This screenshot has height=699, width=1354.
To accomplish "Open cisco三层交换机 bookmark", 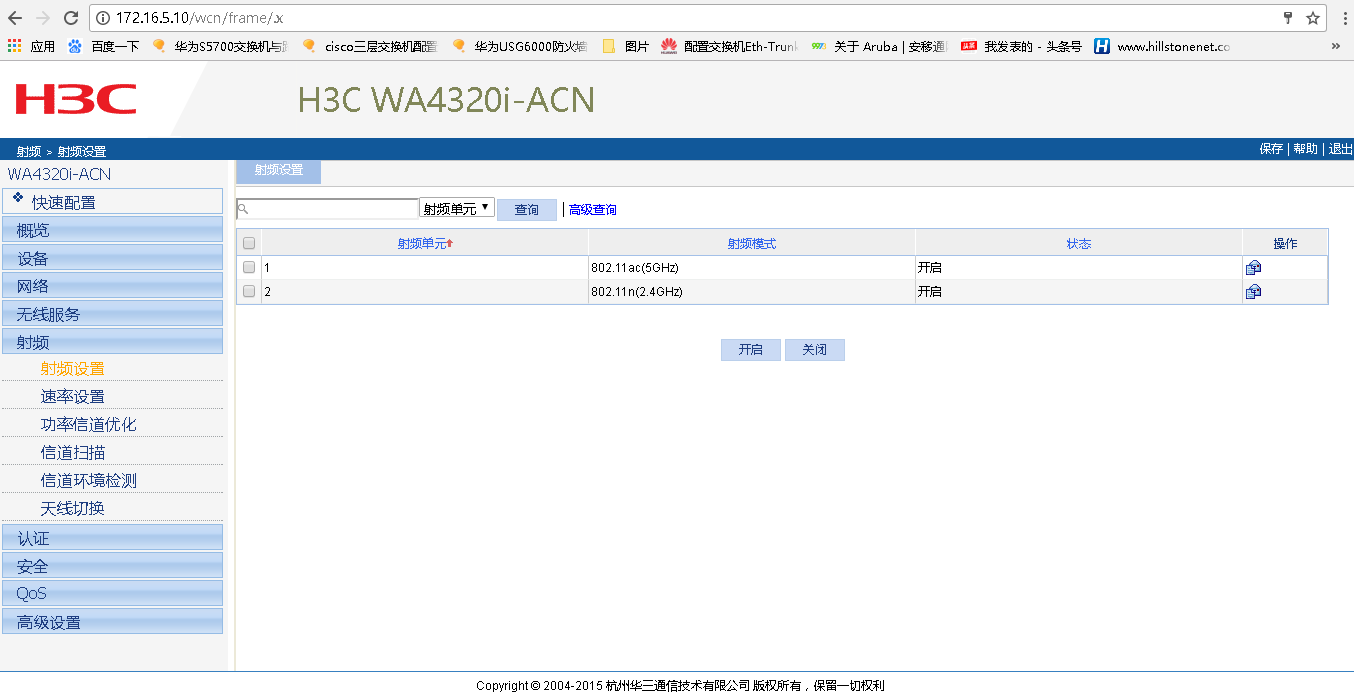I will click(x=370, y=46).
